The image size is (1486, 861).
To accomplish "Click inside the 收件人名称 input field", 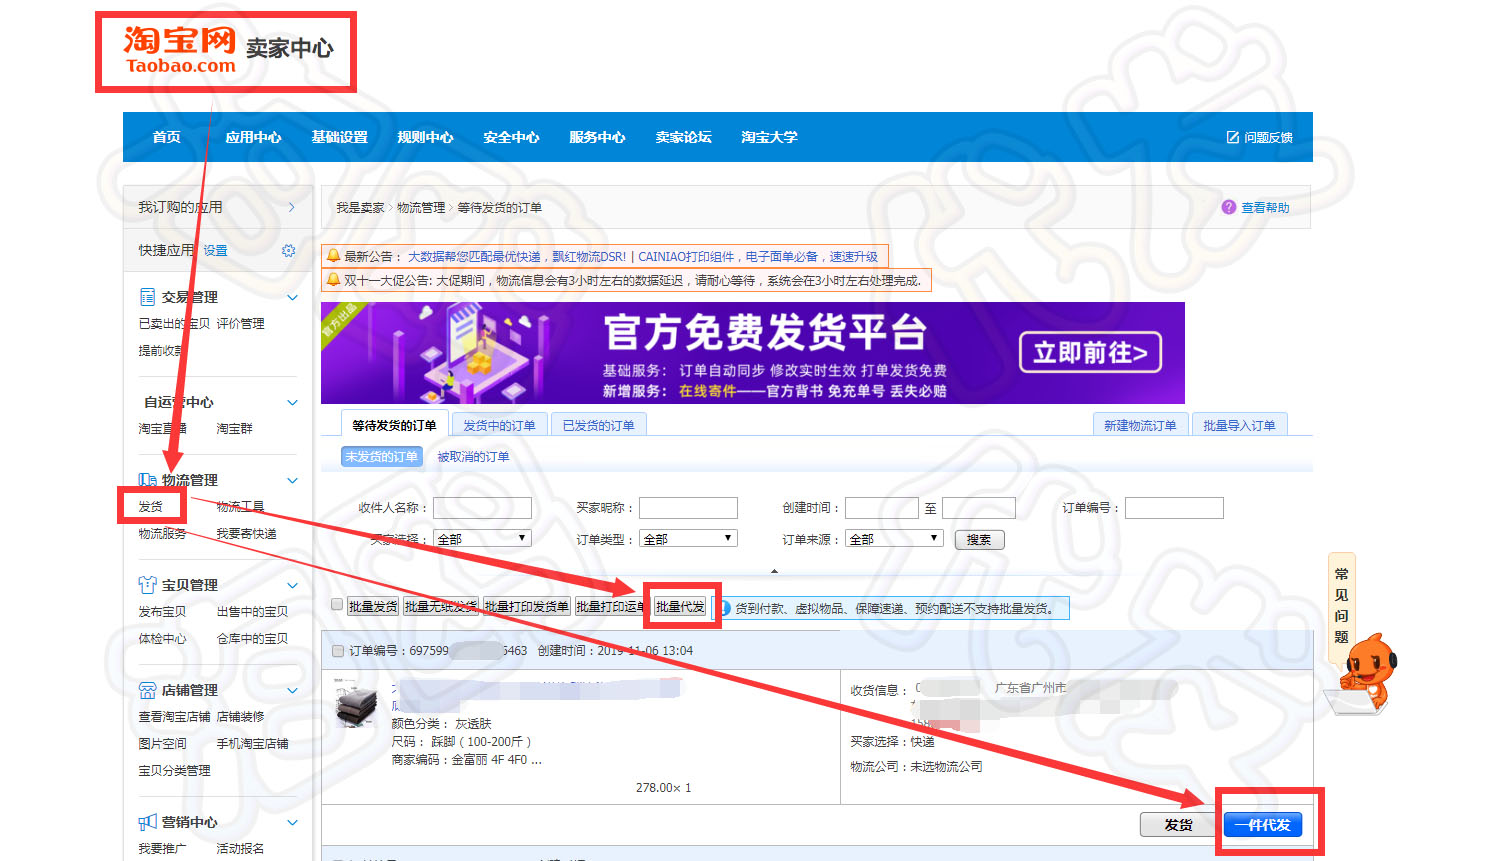I will [x=482, y=508].
